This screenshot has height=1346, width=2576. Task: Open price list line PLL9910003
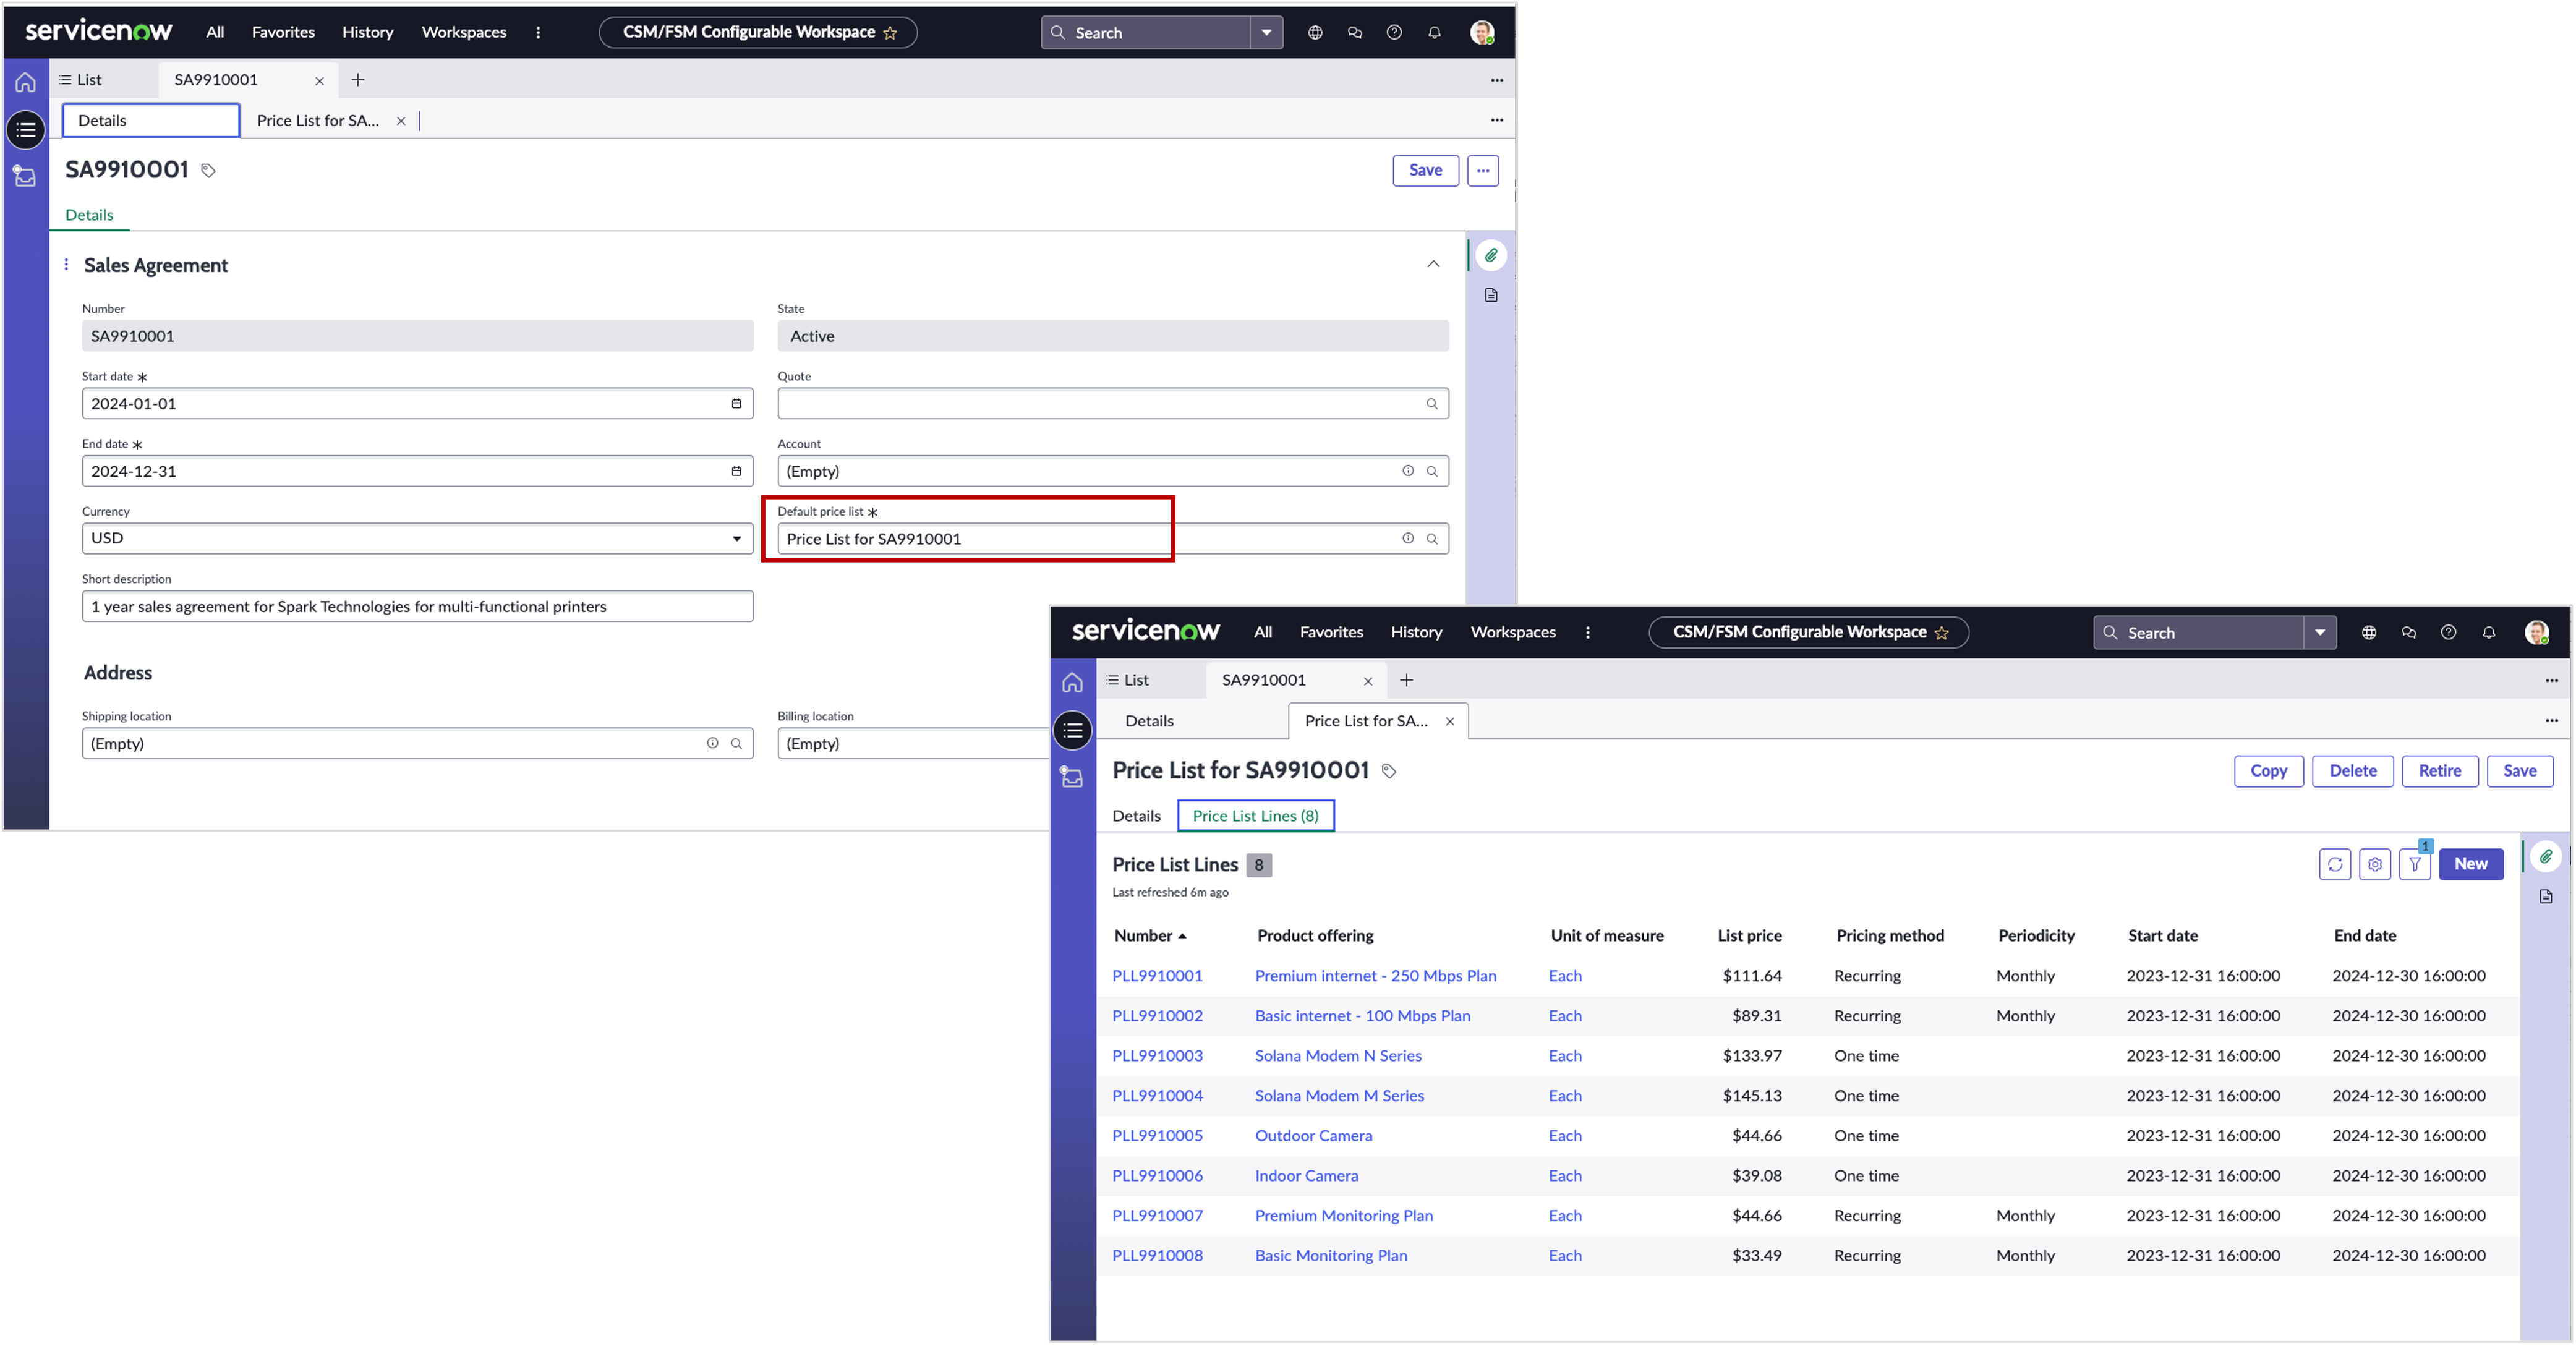click(x=1157, y=1056)
